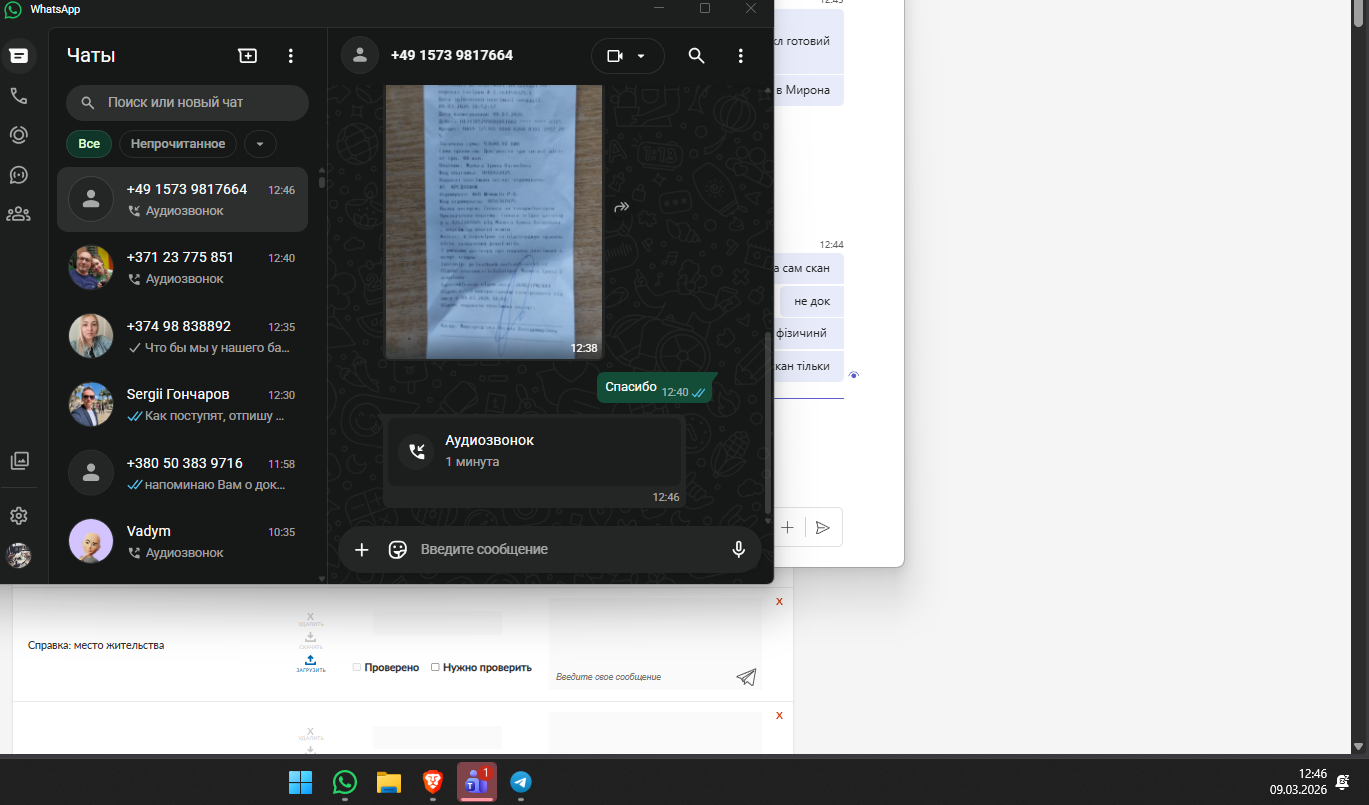Open the Status updates section in WhatsApp
This screenshot has width=1369, height=805.
coord(19,135)
